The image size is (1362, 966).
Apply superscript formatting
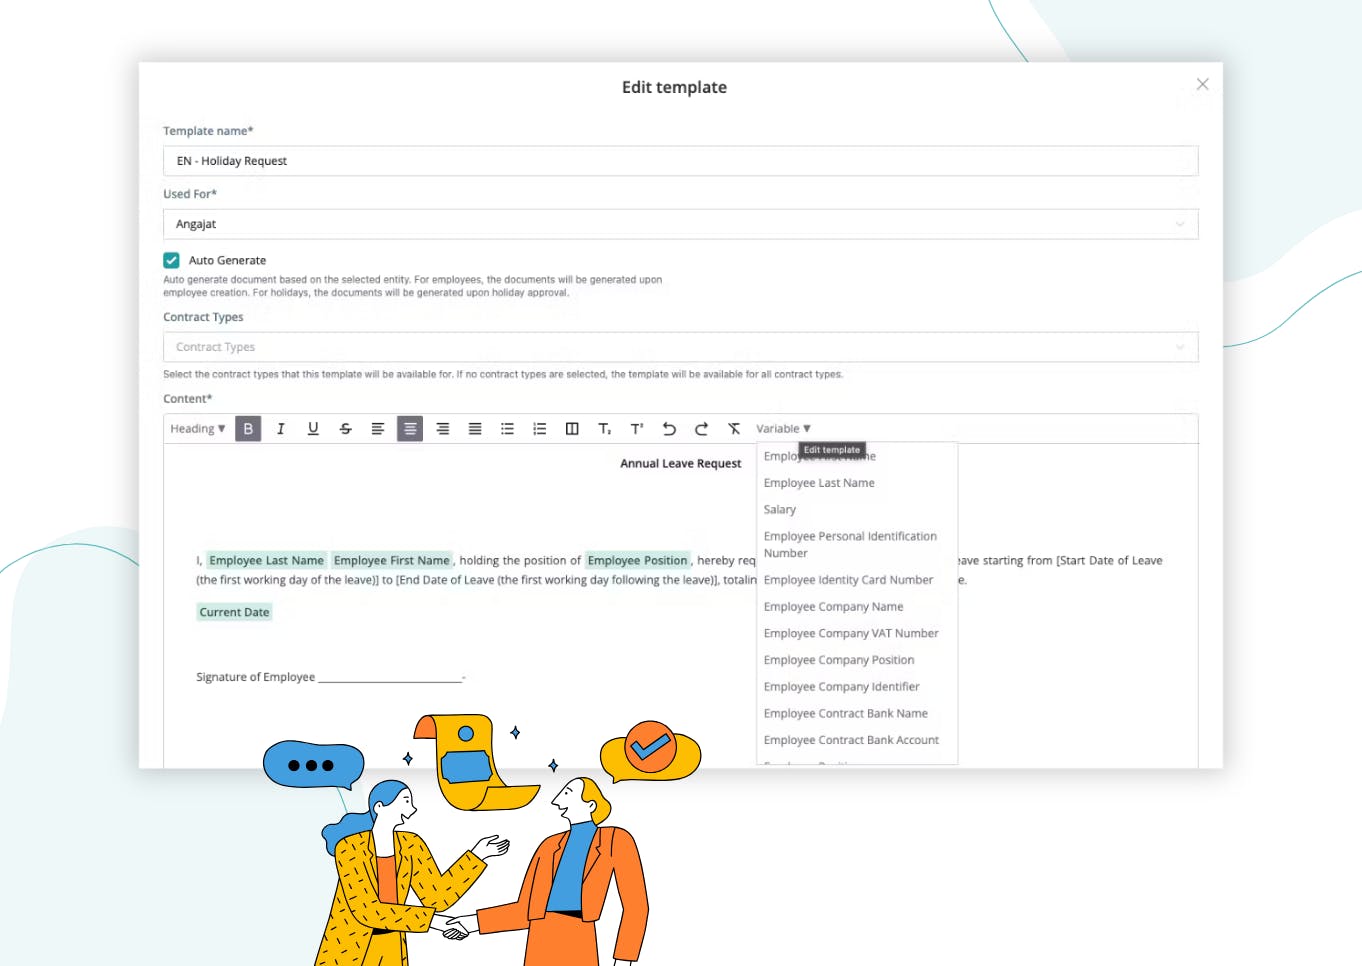[636, 428]
